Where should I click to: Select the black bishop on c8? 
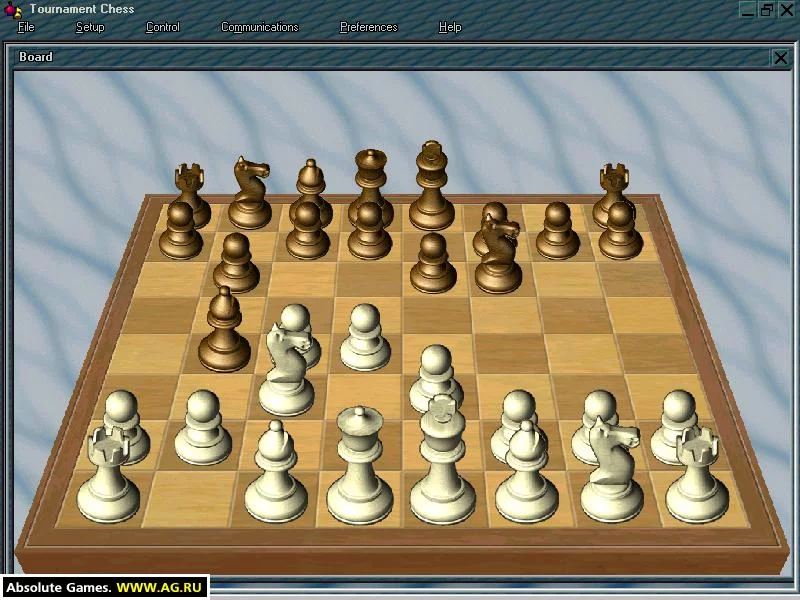(x=310, y=181)
